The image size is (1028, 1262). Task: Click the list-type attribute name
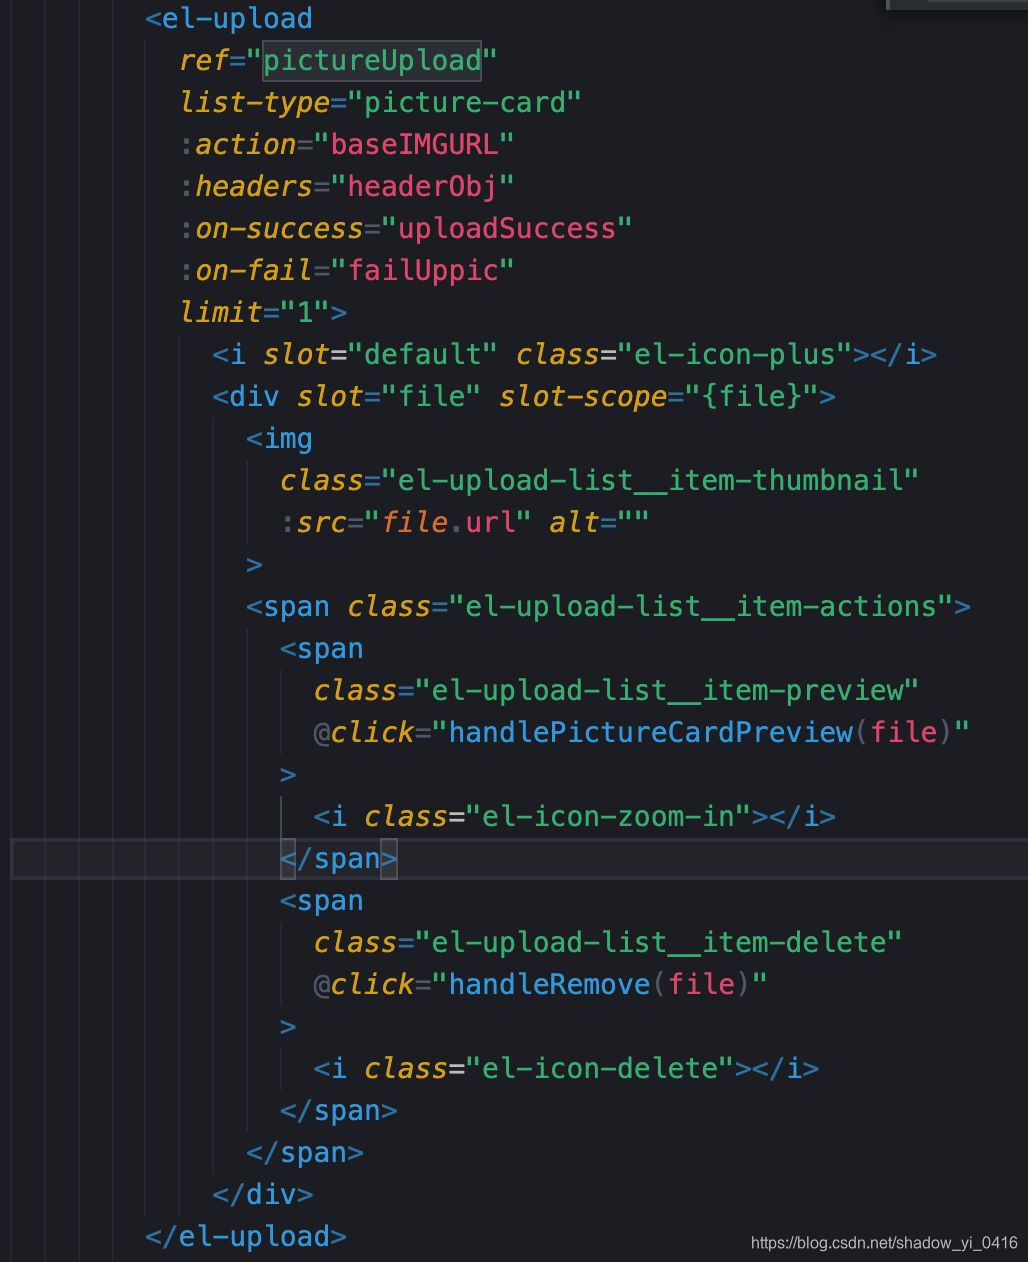pos(255,103)
